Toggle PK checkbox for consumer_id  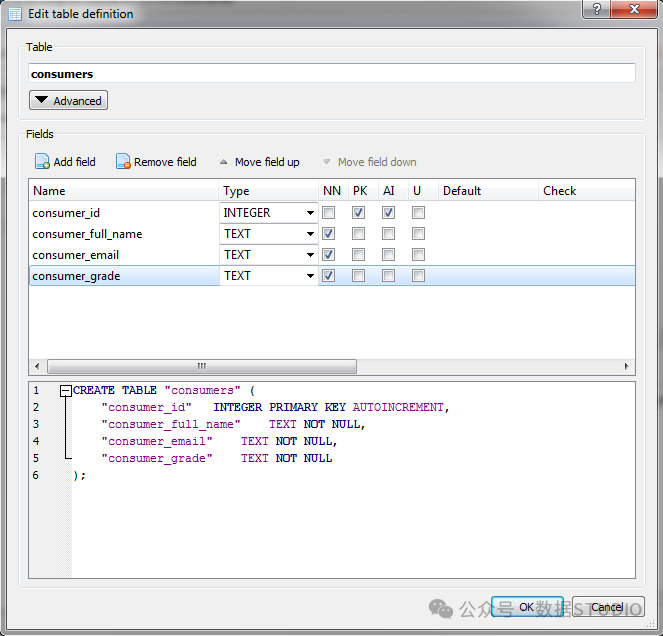(359, 213)
